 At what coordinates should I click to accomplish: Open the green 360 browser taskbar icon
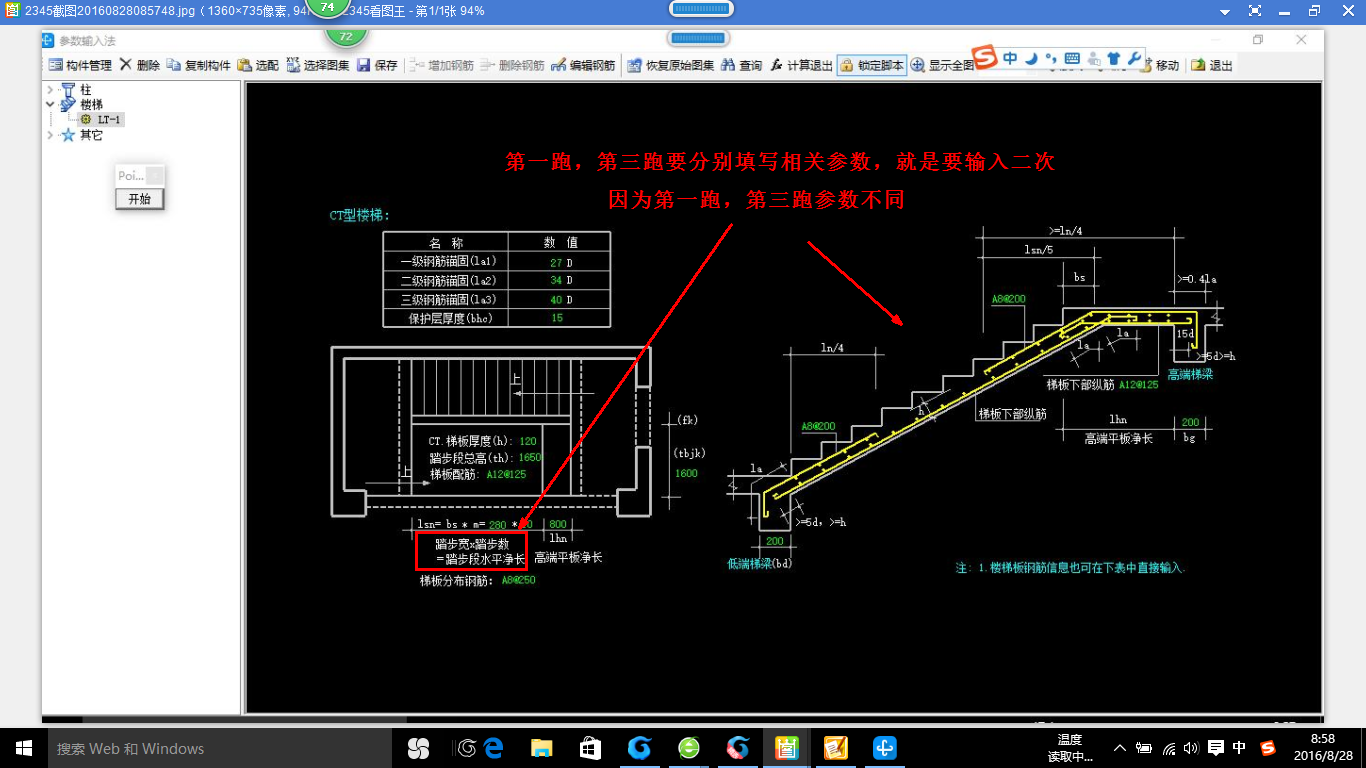pos(689,748)
